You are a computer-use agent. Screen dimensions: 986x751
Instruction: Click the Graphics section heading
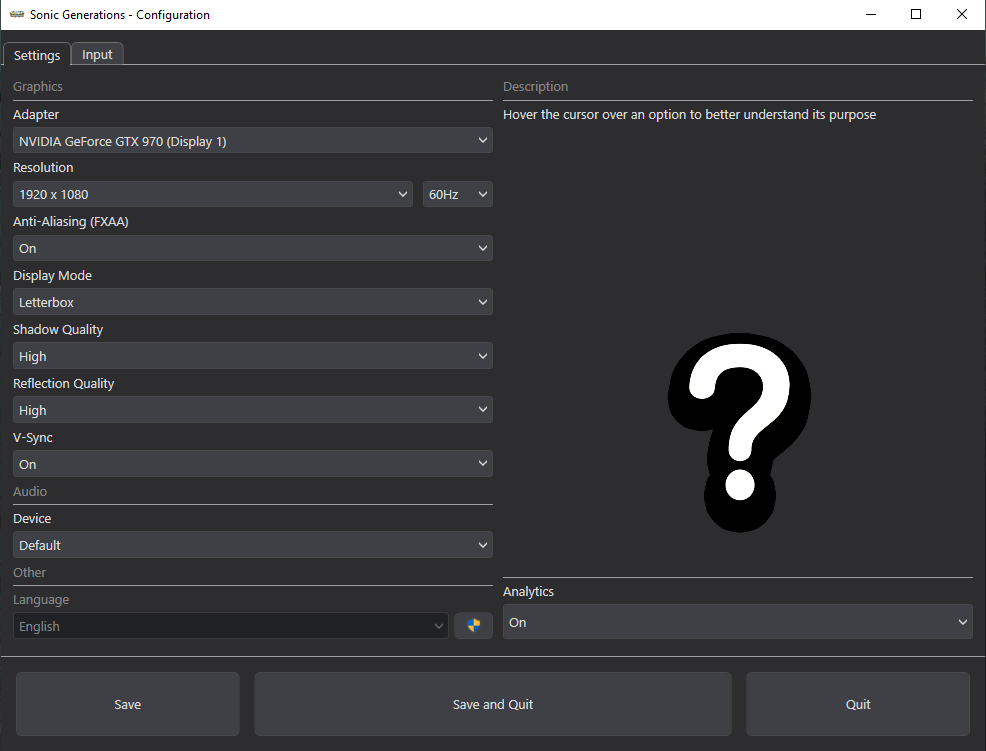(38, 86)
